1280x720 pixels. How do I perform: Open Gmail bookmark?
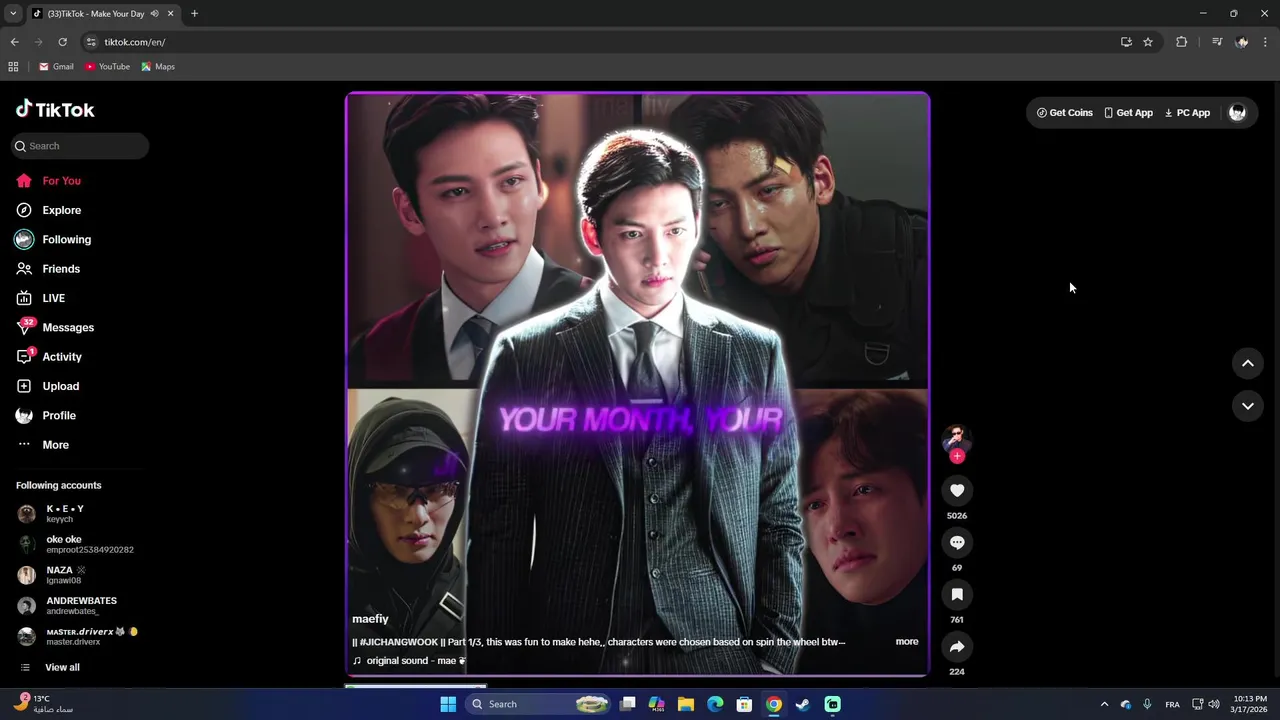56,67
